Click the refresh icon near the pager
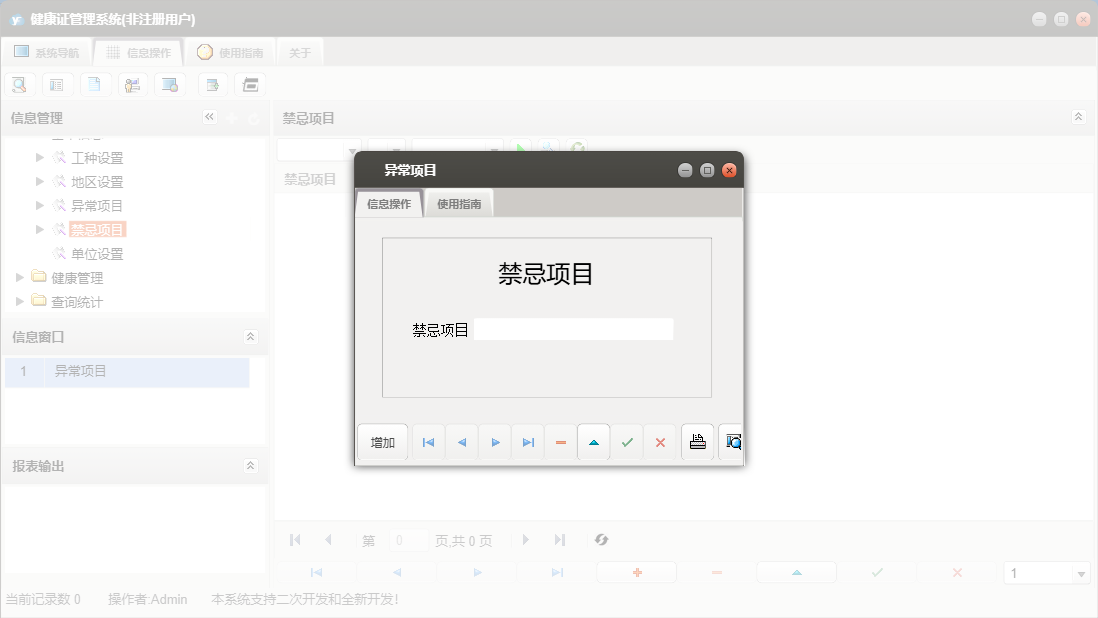This screenshot has height=618, width=1098. [x=601, y=540]
